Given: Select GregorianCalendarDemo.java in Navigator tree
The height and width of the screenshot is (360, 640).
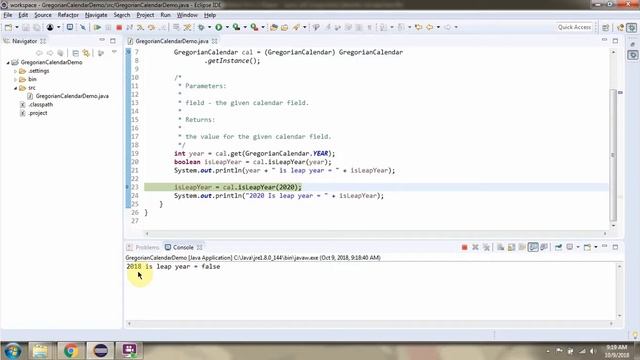Looking at the screenshot, I should [72, 96].
